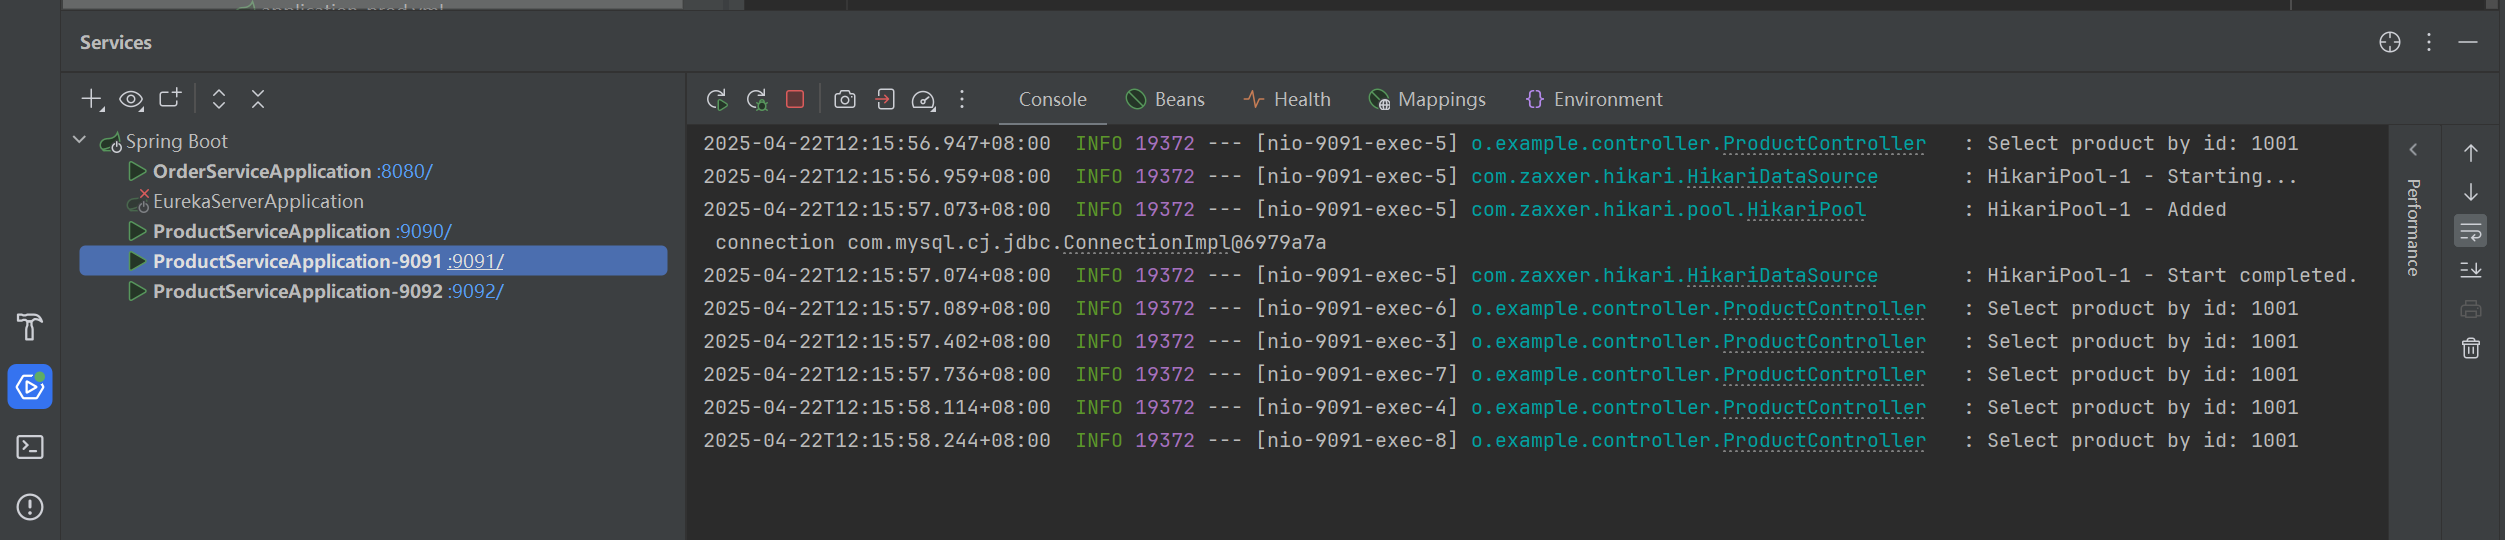The image size is (2505, 540).
Task: Switch to the Beans tab
Action: (1165, 99)
